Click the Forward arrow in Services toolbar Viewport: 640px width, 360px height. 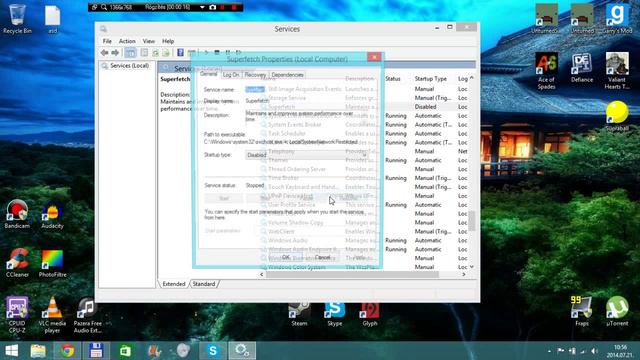coord(115,53)
